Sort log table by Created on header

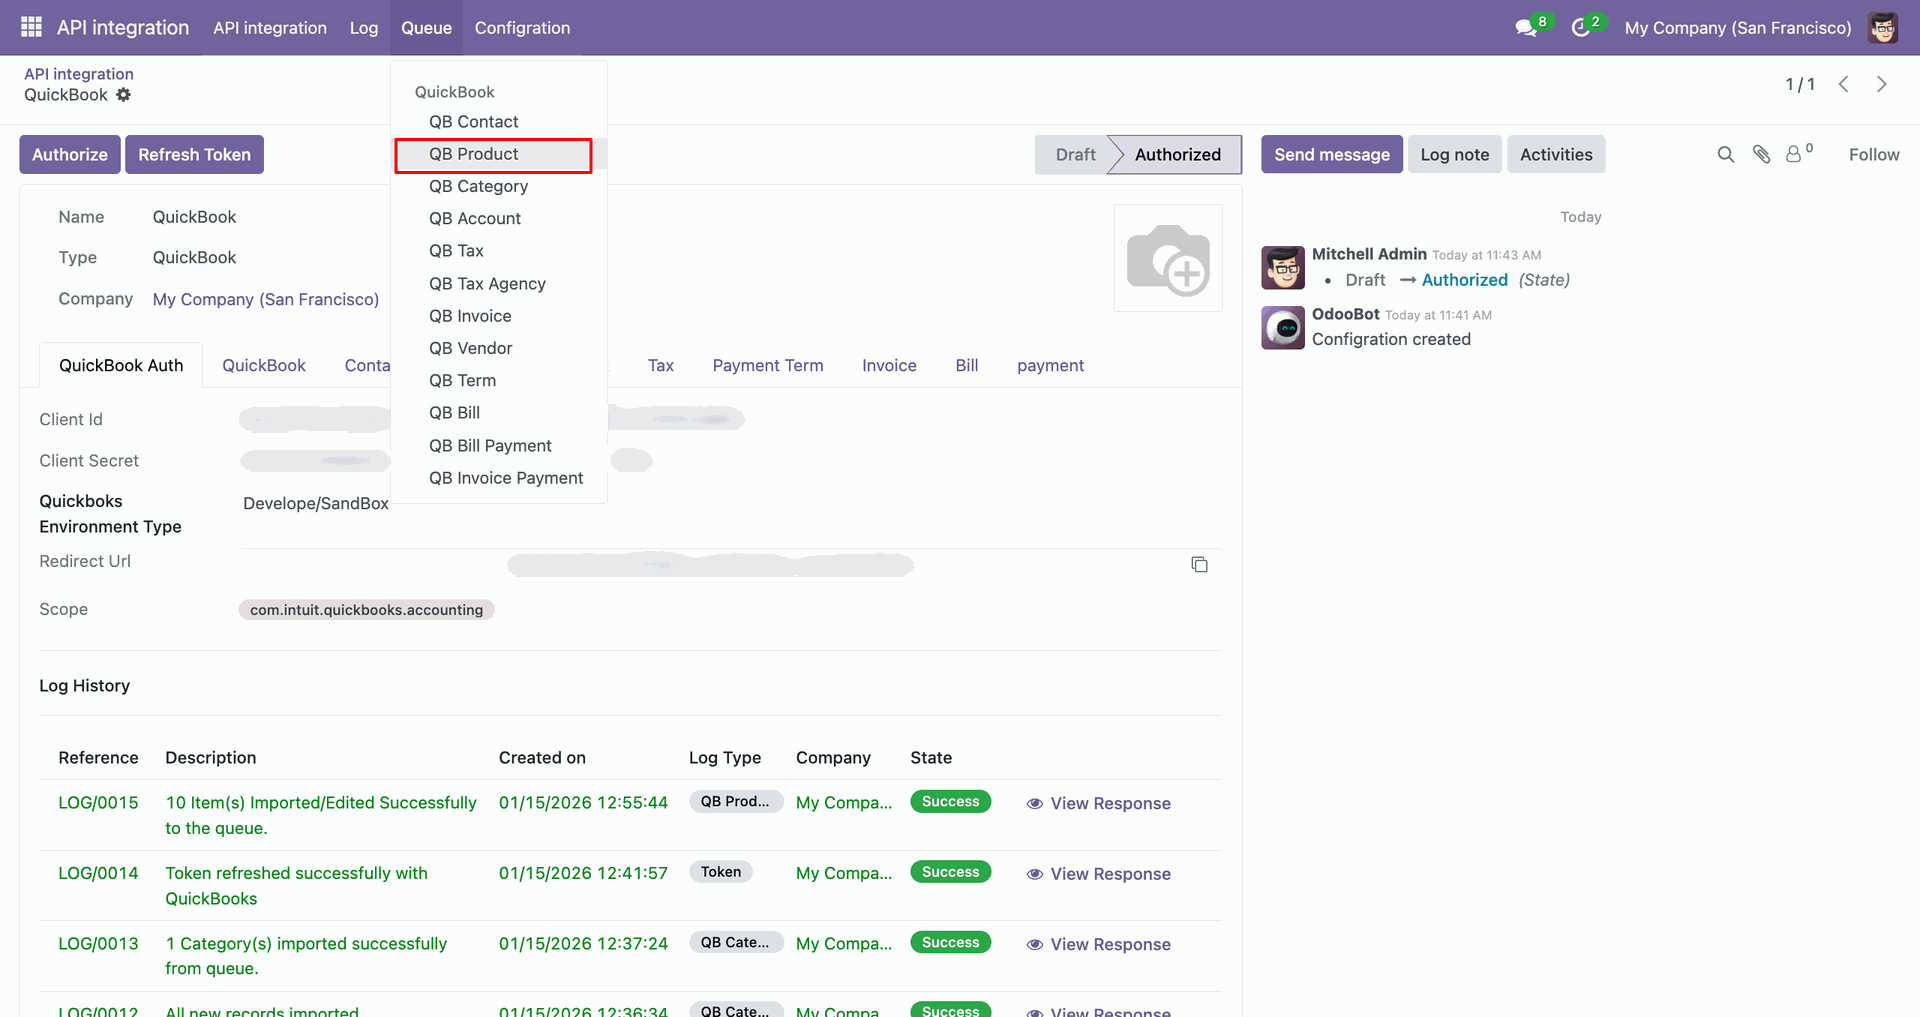[x=542, y=758]
